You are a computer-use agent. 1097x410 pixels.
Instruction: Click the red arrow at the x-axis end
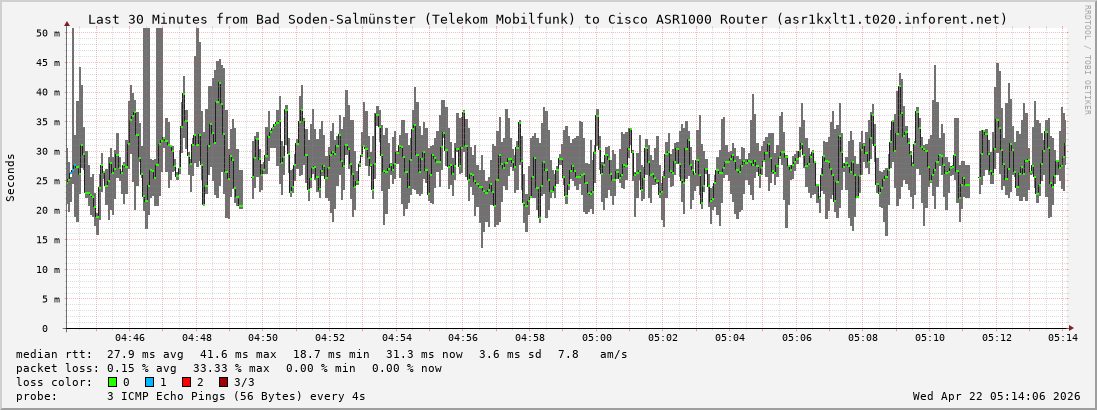pos(1070,328)
